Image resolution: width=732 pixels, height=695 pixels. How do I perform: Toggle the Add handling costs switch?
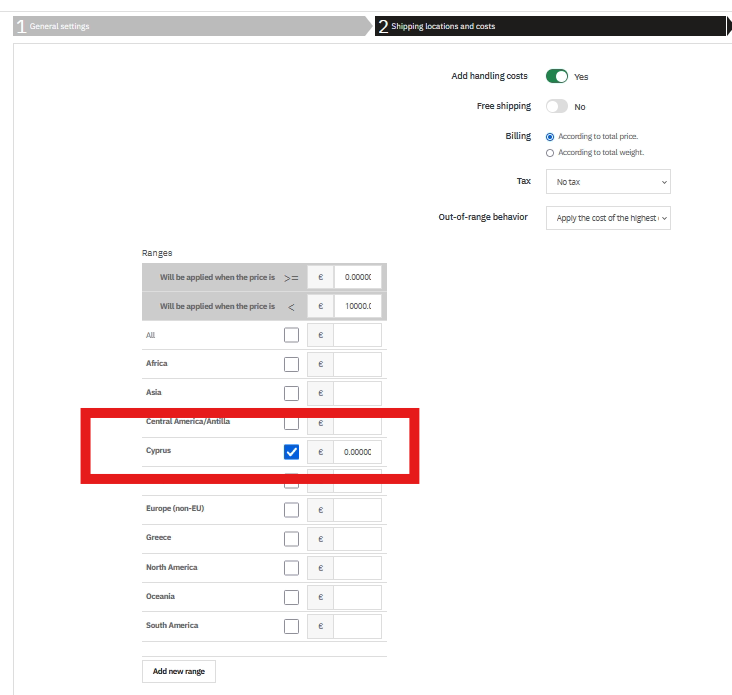557,76
